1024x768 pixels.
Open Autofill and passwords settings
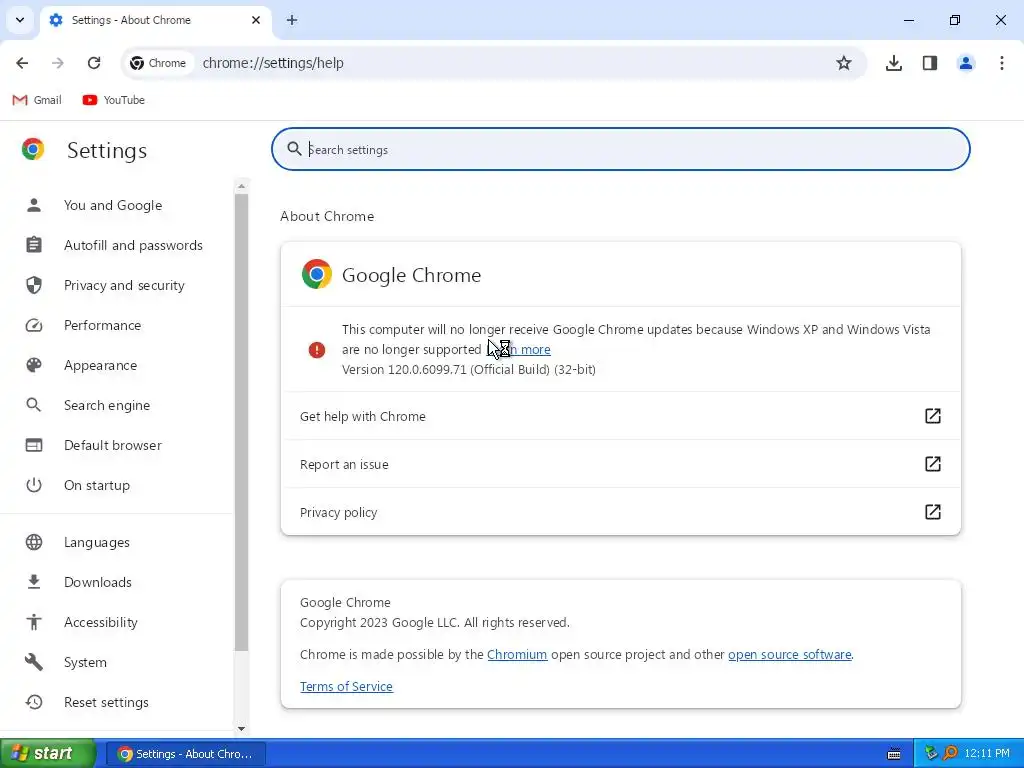point(133,245)
